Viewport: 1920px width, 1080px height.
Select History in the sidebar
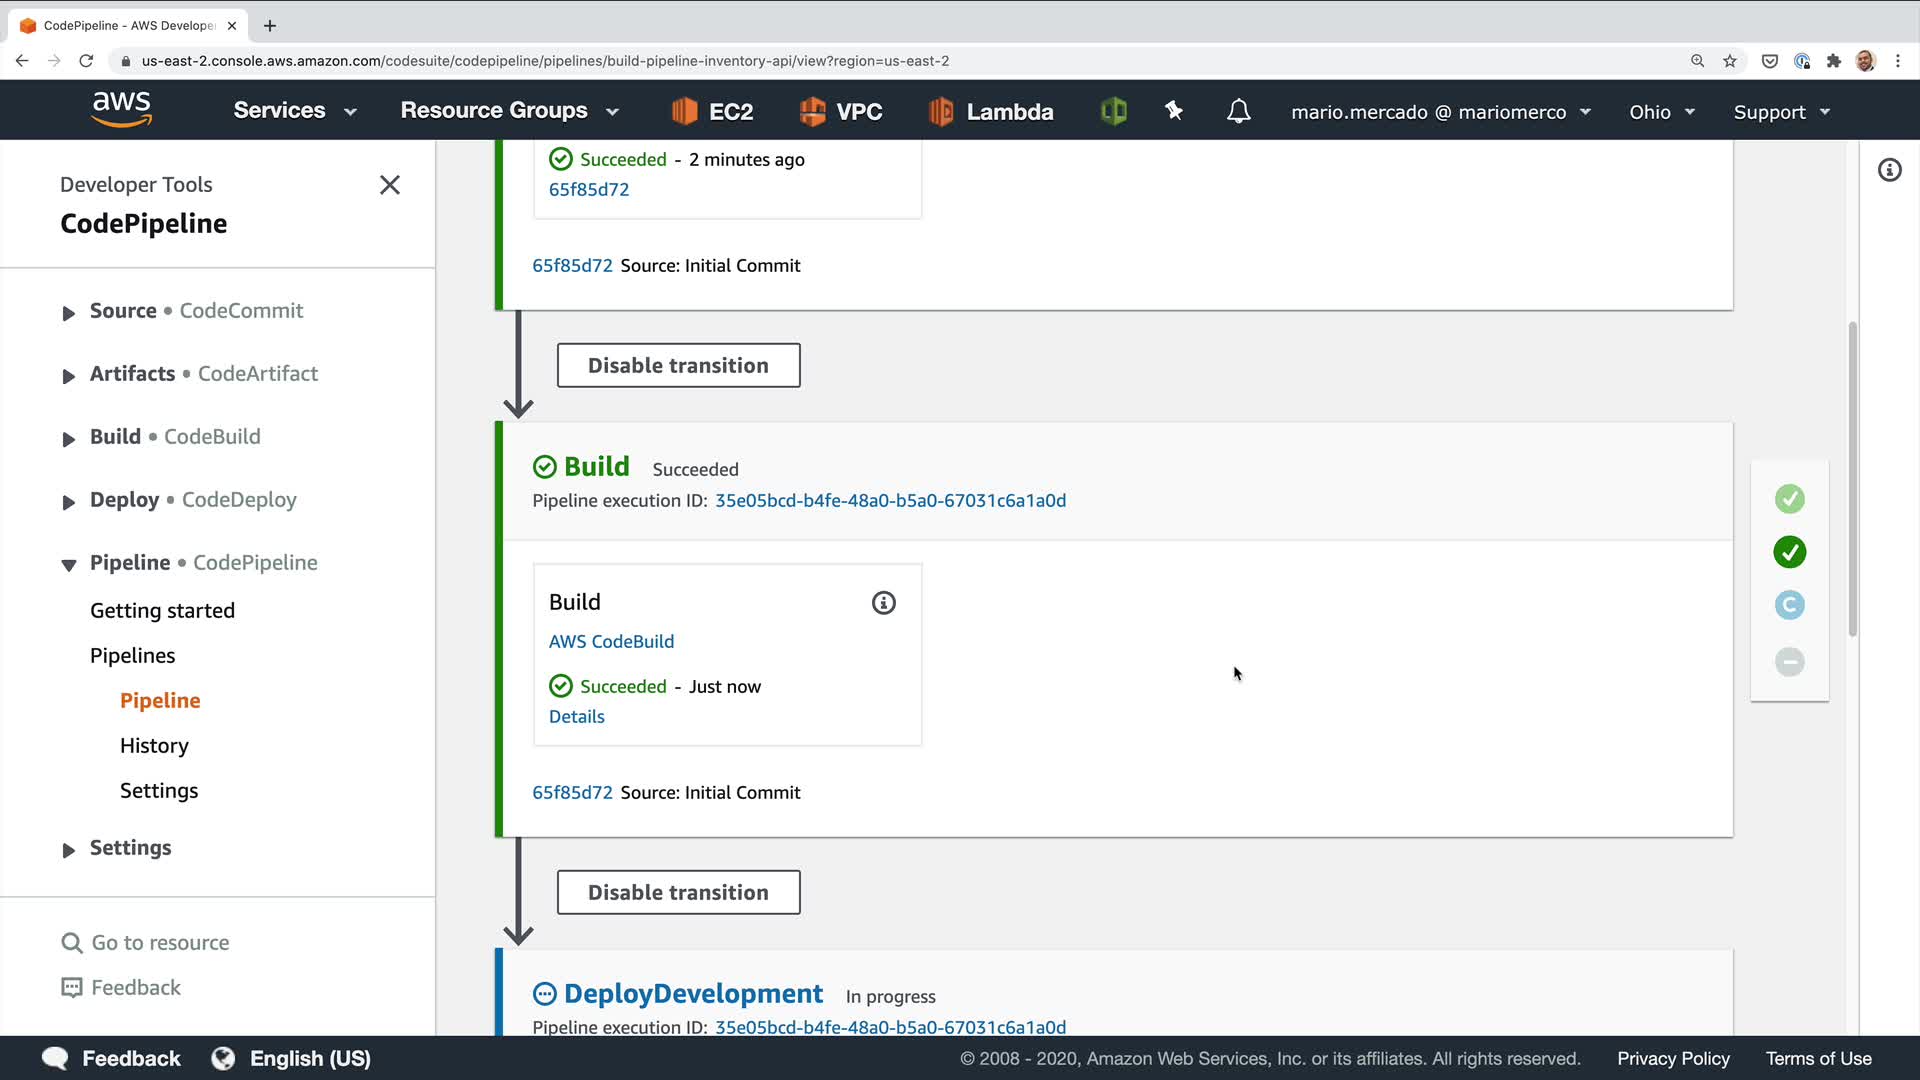154,745
